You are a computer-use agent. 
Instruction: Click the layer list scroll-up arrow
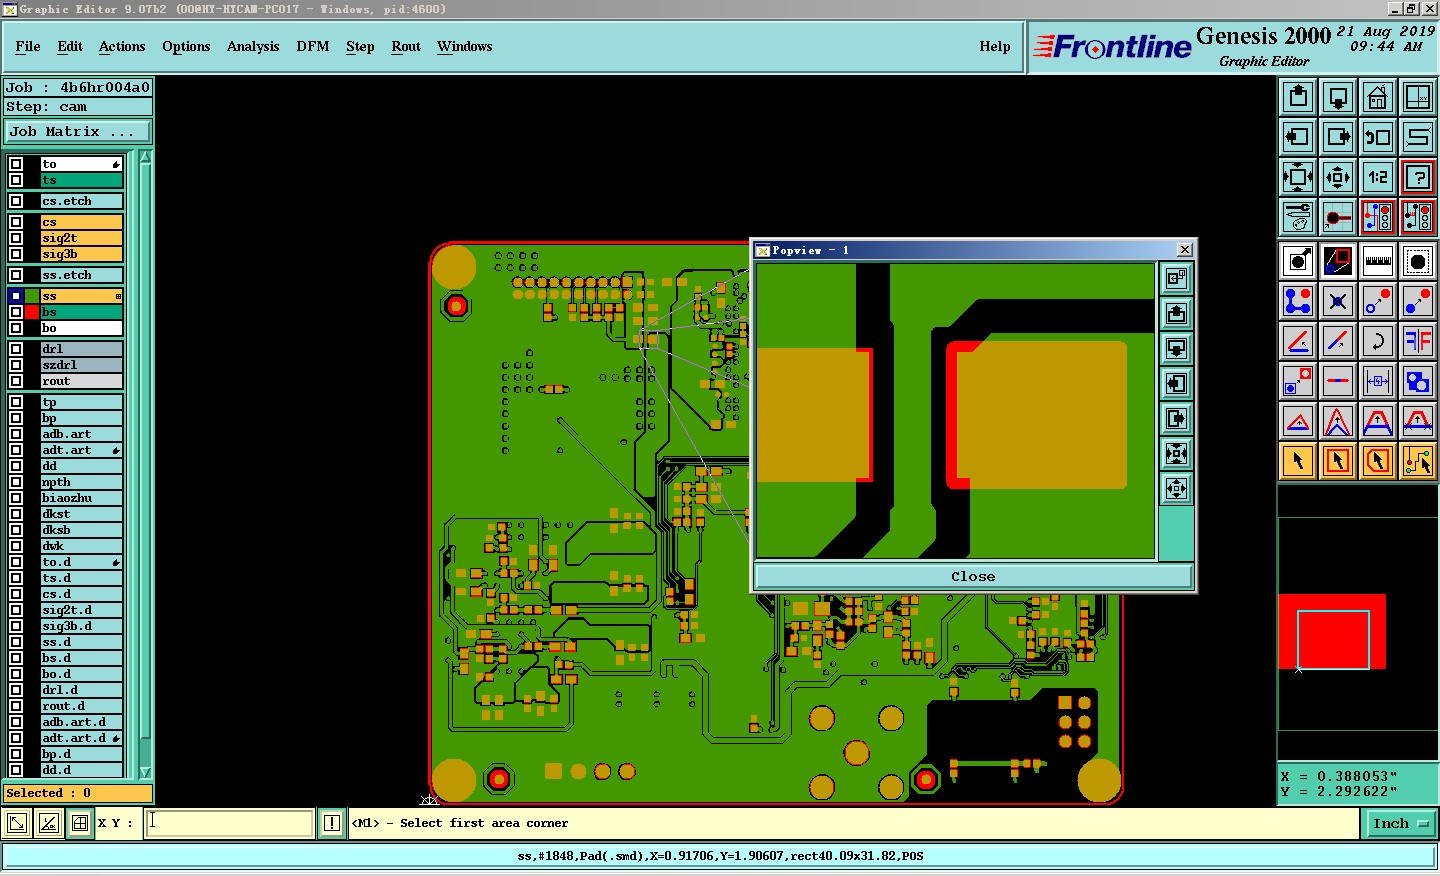pyautogui.click(x=145, y=157)
